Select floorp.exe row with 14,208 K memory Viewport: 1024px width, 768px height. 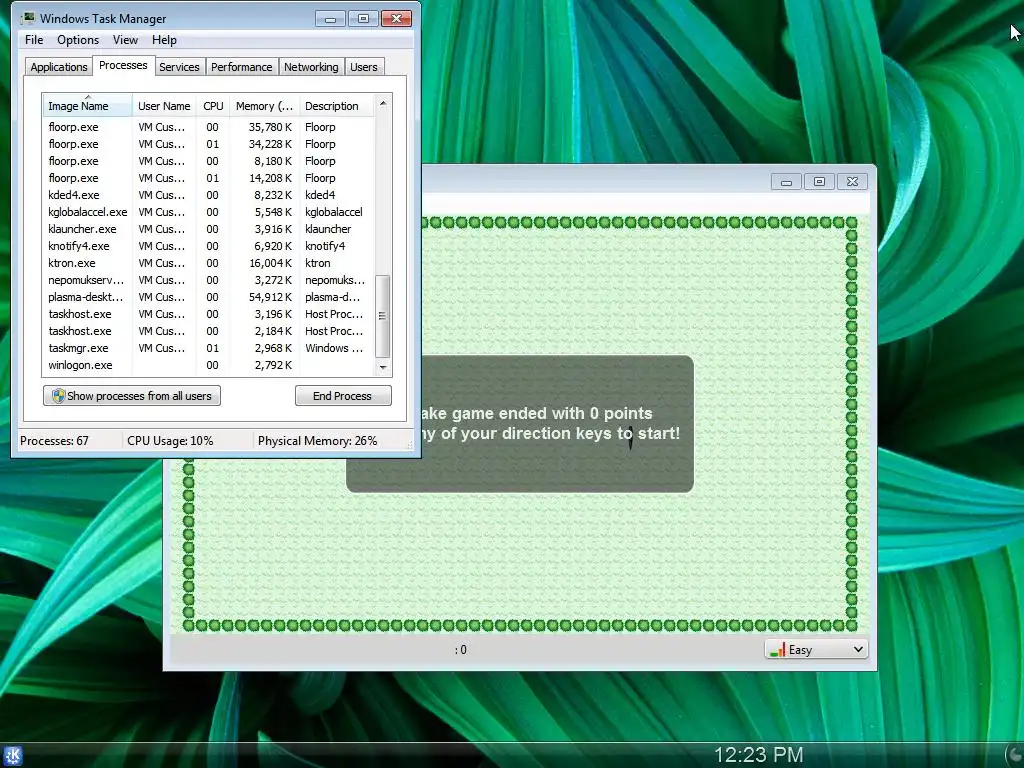click(x=208, y=178)
